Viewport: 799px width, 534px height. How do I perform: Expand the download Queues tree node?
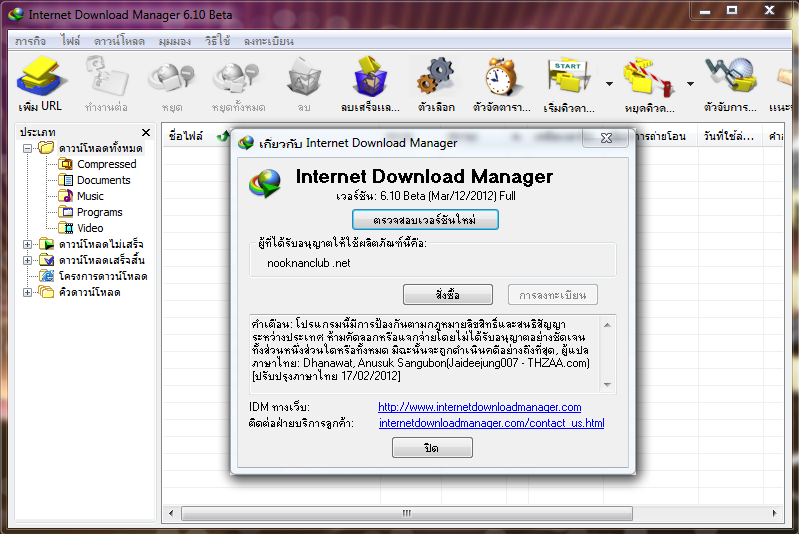pos(28,292)
